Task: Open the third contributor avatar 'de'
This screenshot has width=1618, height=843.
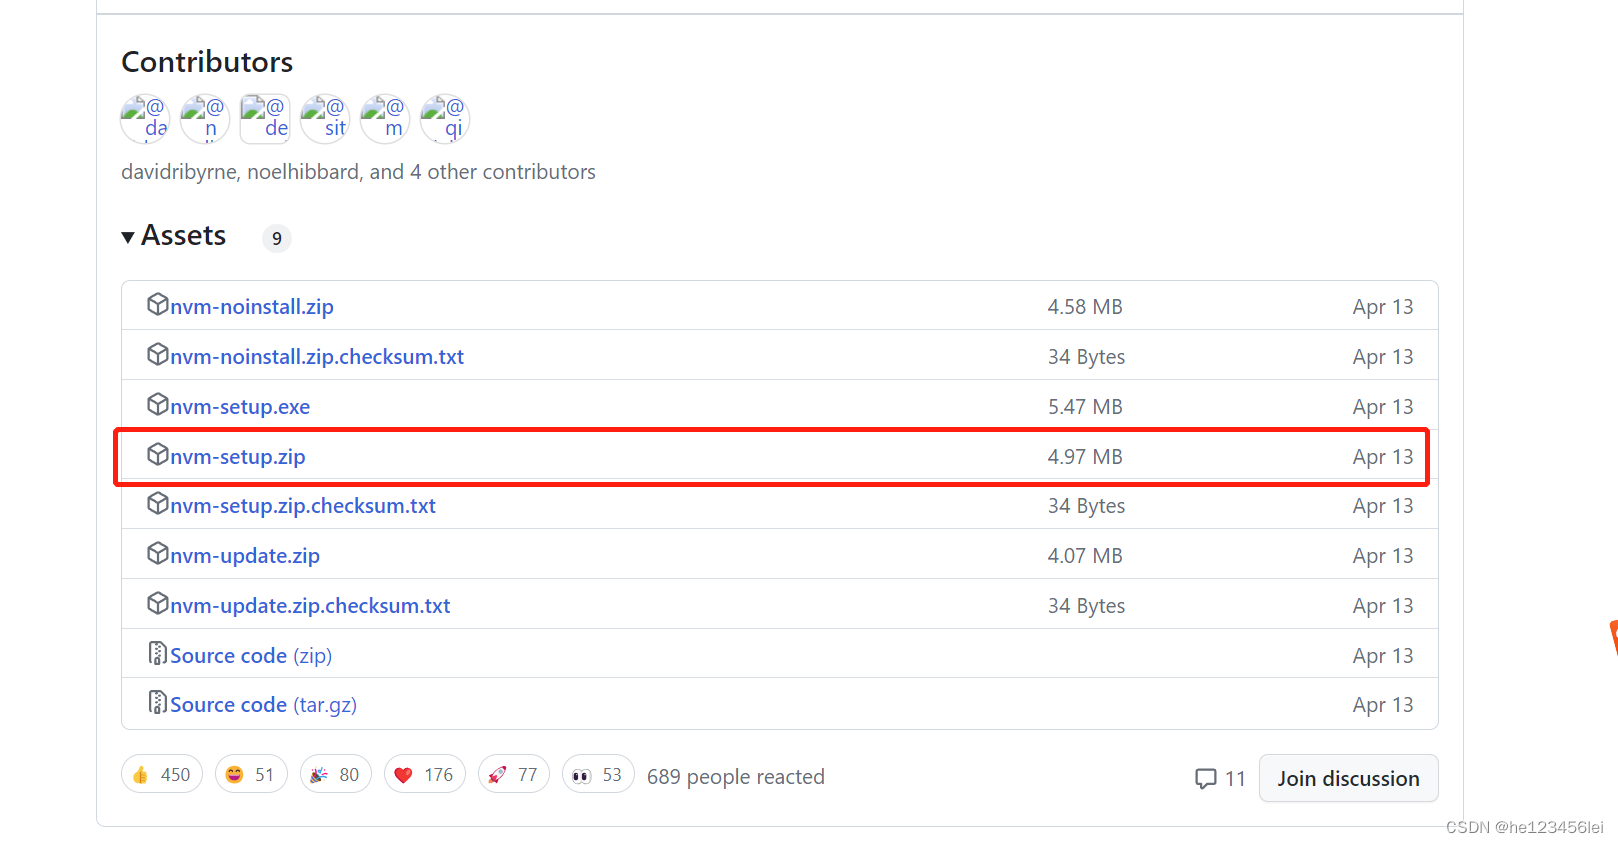Action: 265,119
